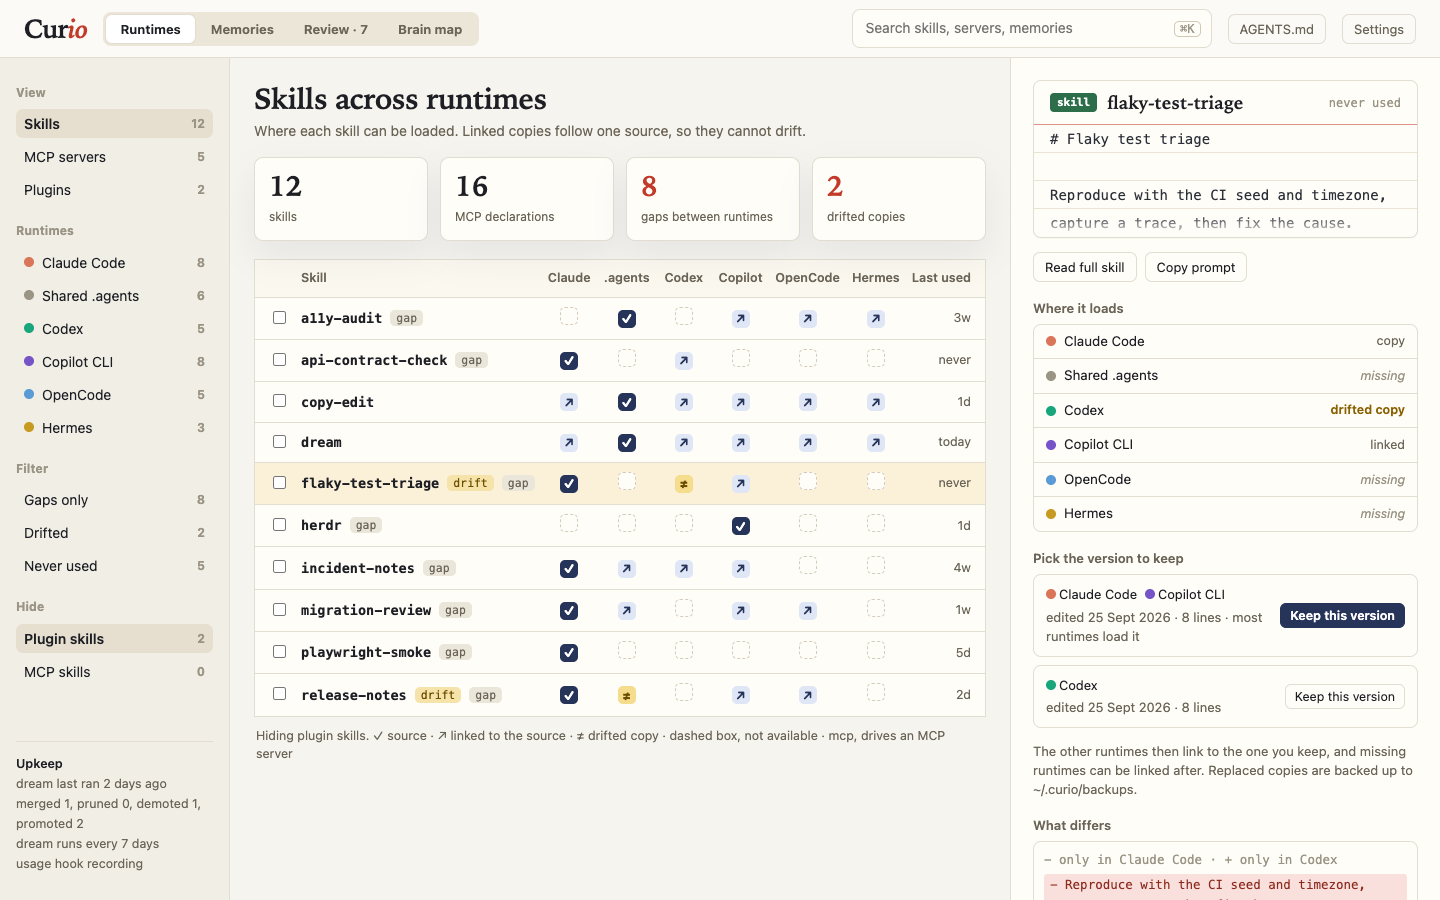Click Read full skill button
This screenshot has height=900, width=1440.
[1085, 267]
